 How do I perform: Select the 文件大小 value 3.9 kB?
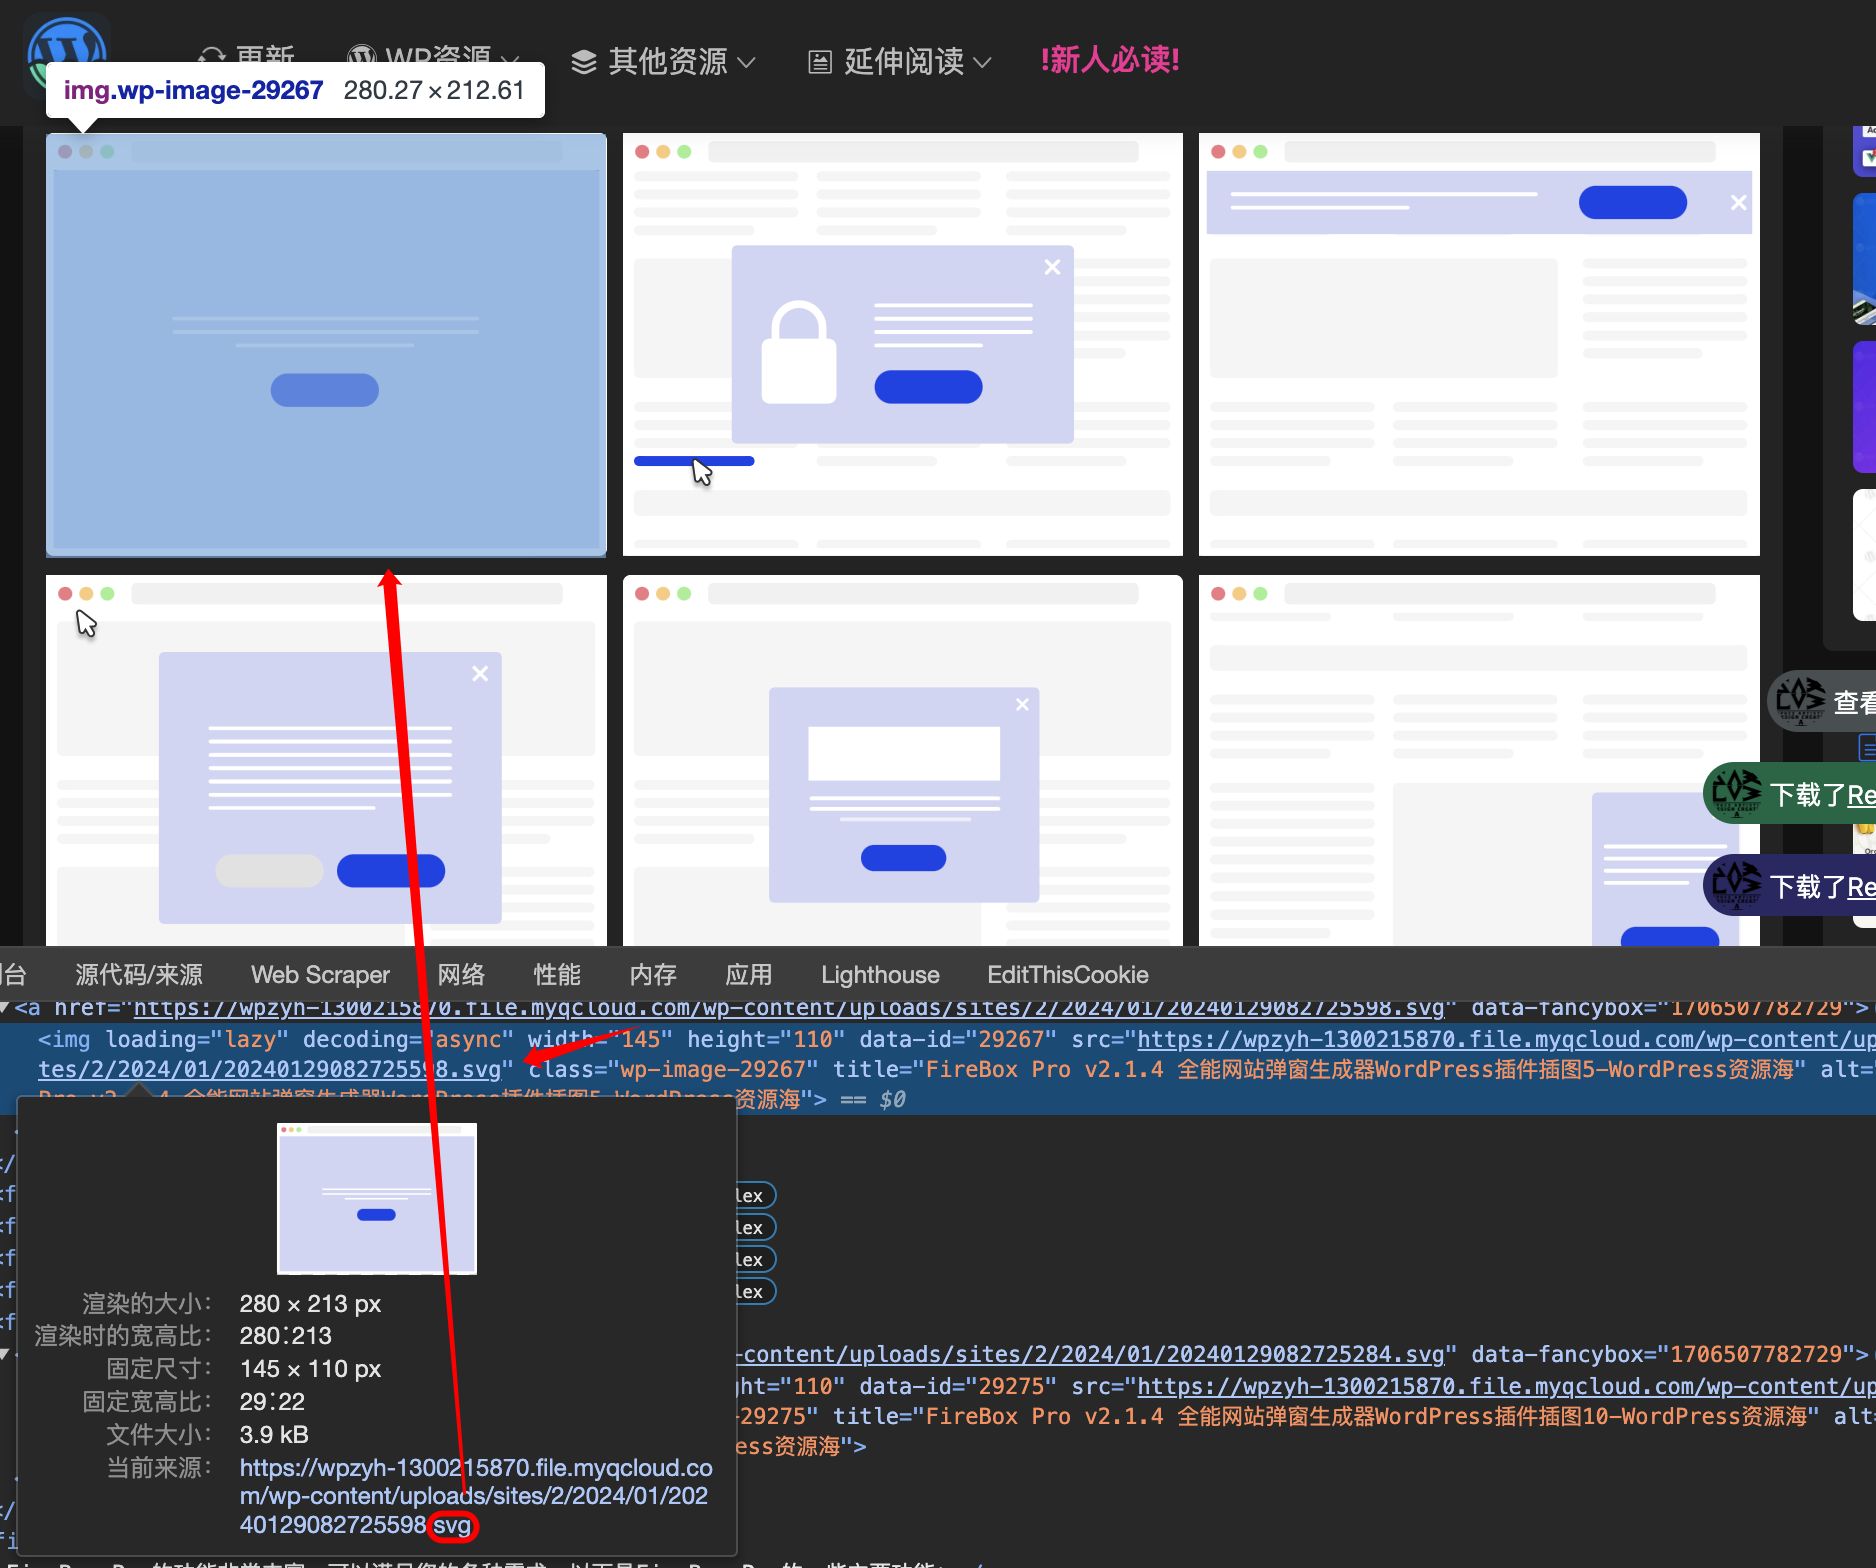click(274, 1435)
